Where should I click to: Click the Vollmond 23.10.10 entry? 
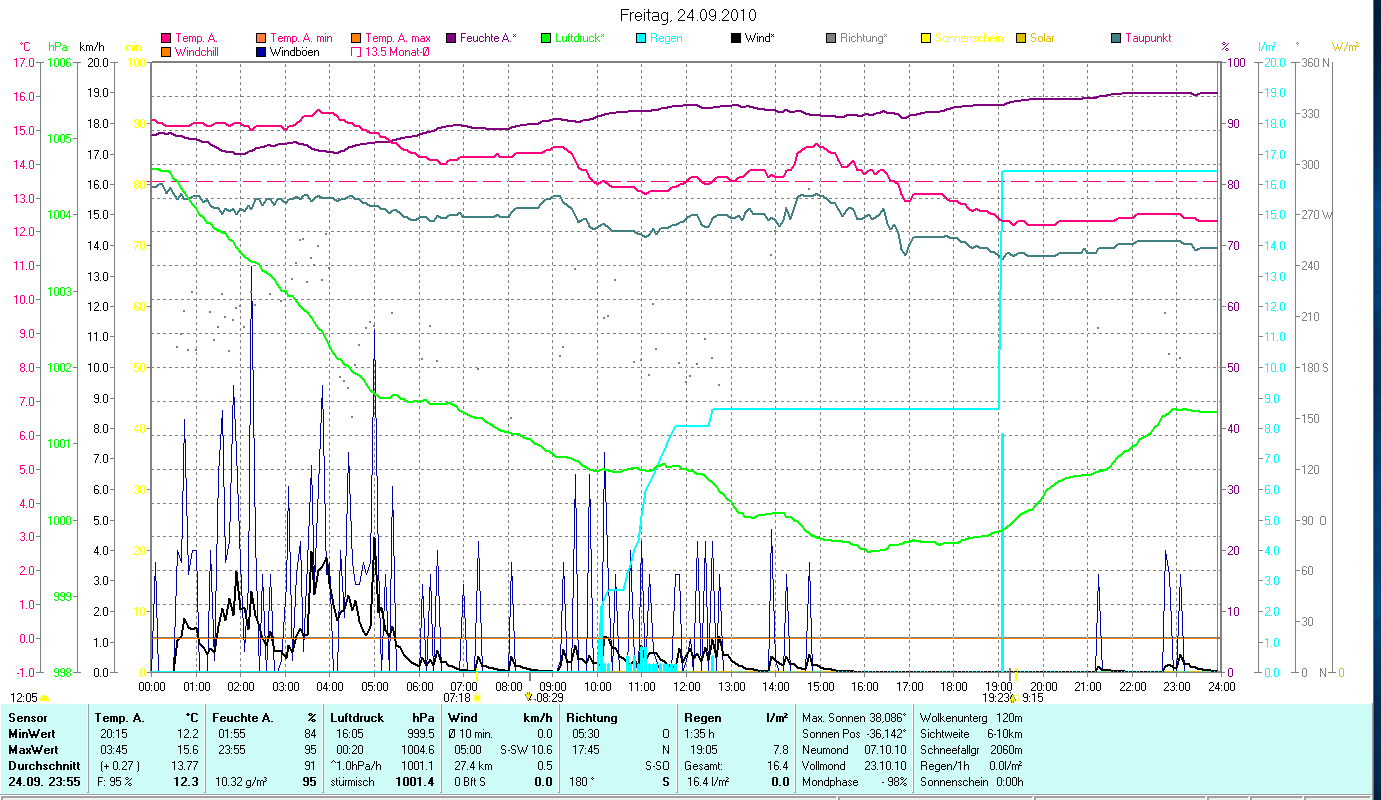click(854, 766)
